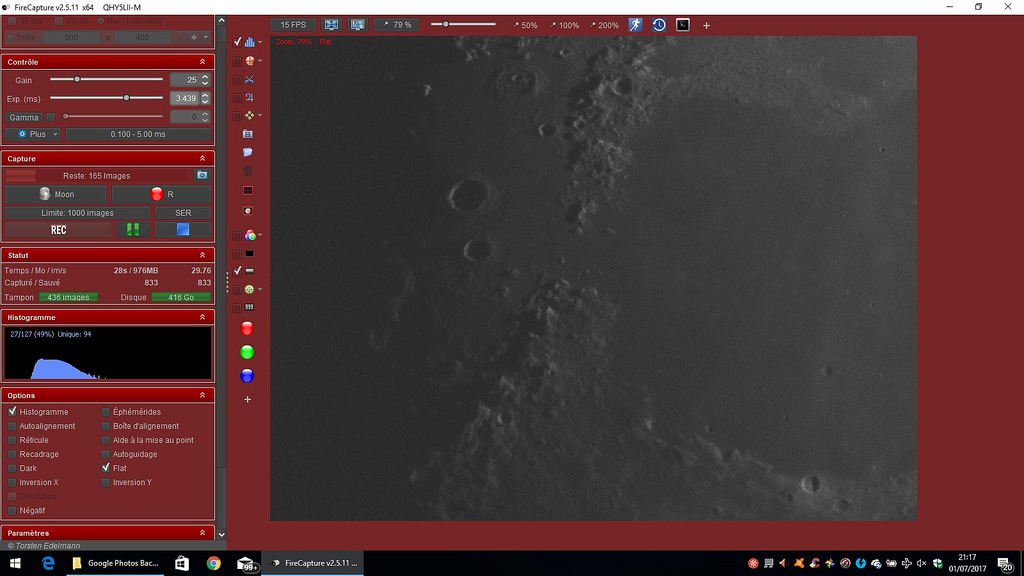Click the black rectangle dark-frame icon
The width and height of the screenshot is (1024, 576).
(x=249, y=253)
